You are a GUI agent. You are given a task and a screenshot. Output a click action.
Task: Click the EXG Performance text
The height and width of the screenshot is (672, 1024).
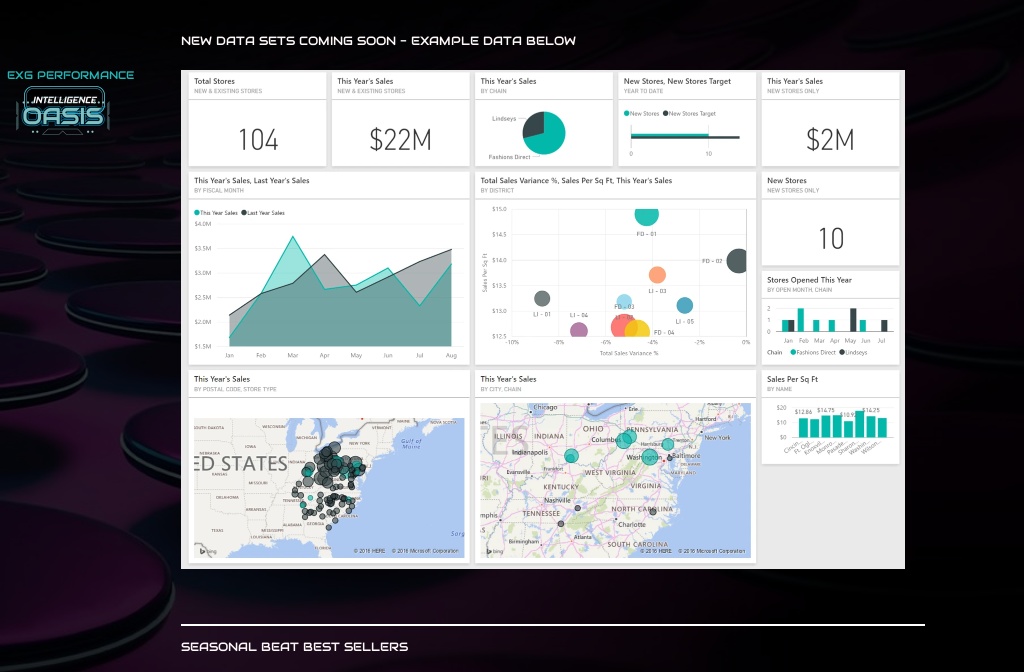[x=70, y=75]
